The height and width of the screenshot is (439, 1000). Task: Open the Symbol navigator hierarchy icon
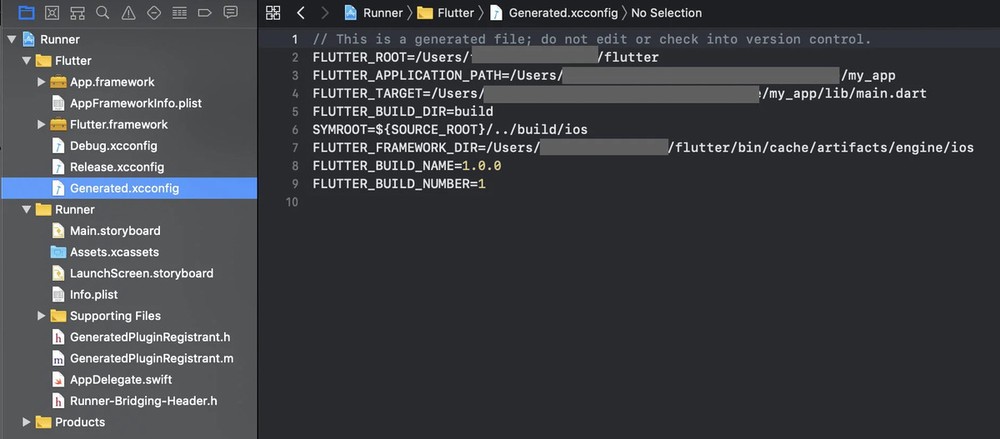tap(77, 13)
